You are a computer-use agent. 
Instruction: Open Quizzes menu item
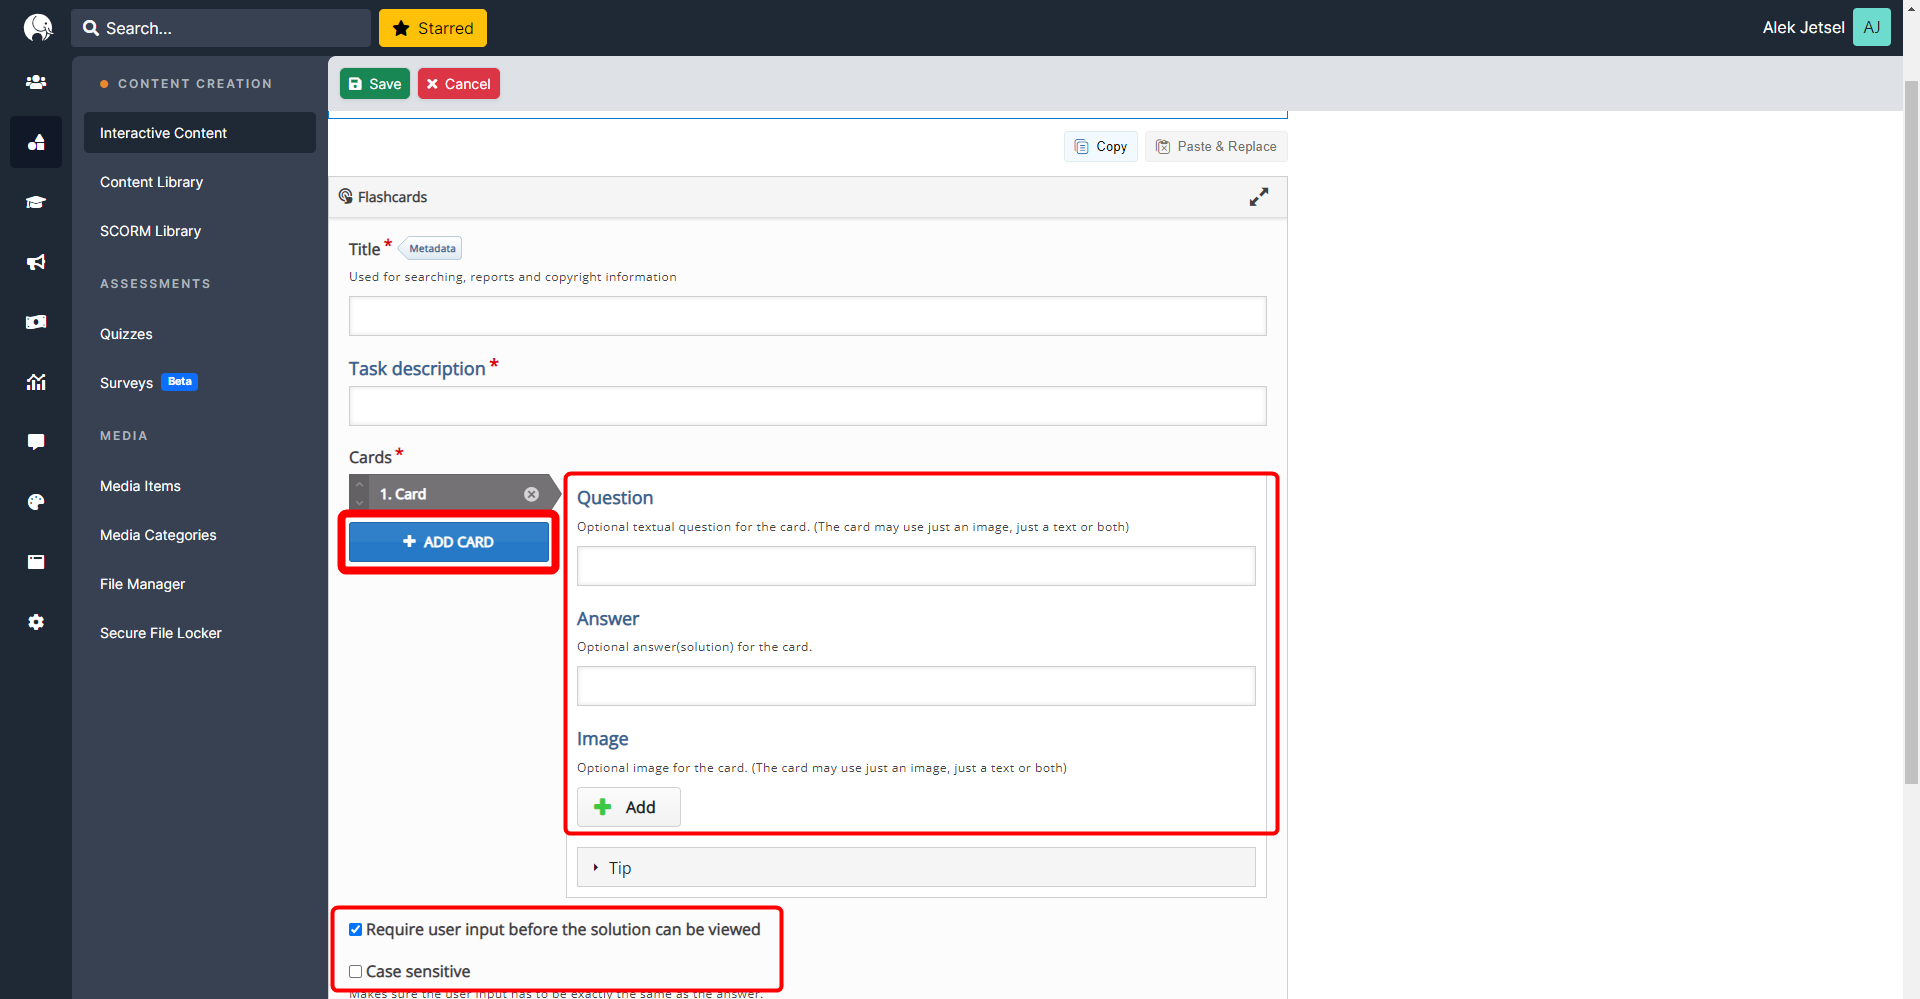coord(126,334)
